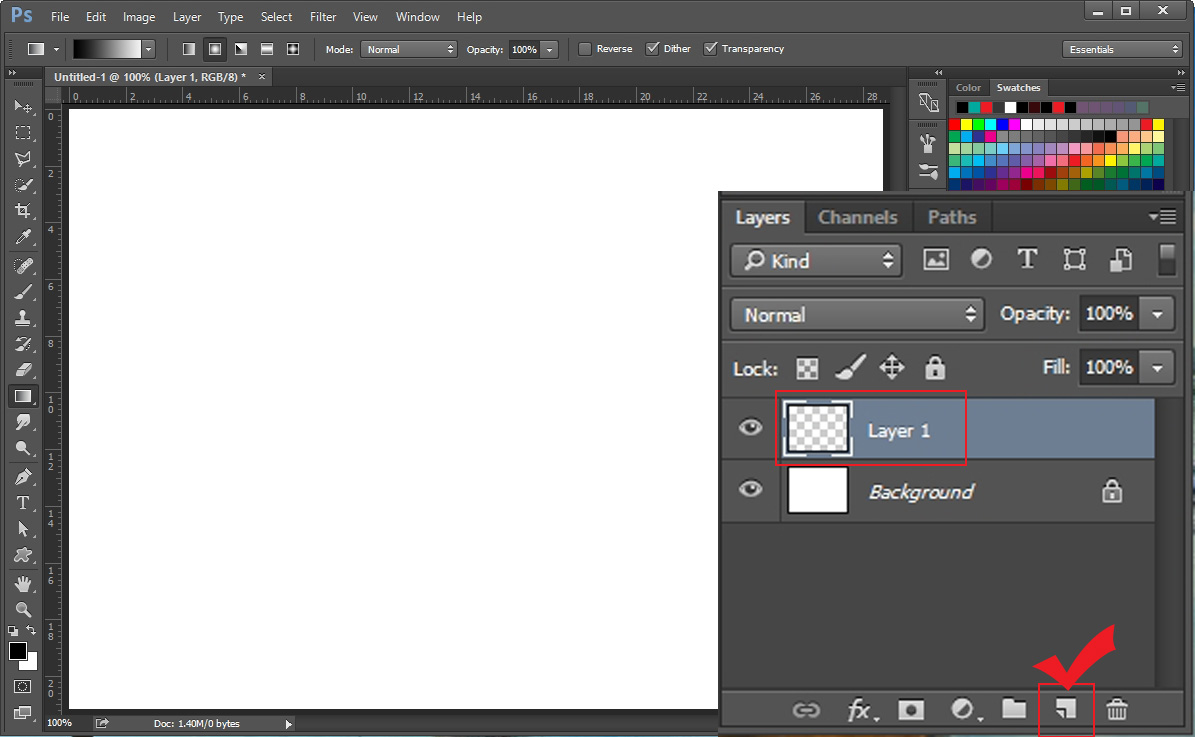
Task: Open the gradient picker dropdown arrow
Action: (149, 50)
